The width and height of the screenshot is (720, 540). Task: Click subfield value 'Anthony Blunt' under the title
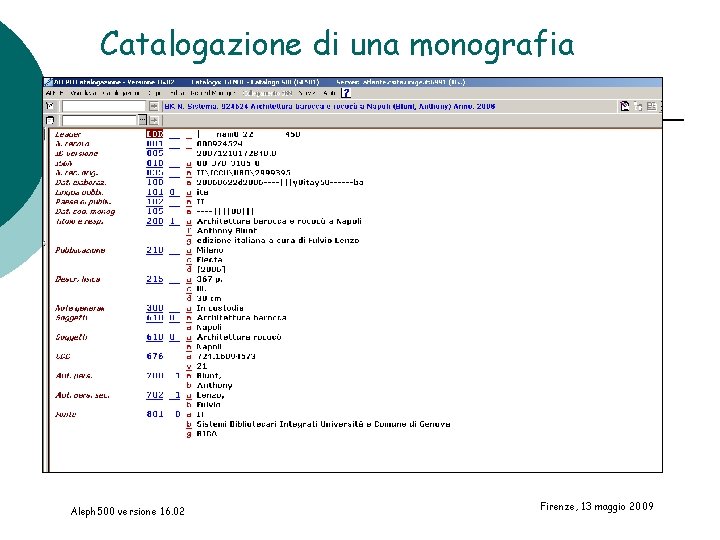click(227, 231)
